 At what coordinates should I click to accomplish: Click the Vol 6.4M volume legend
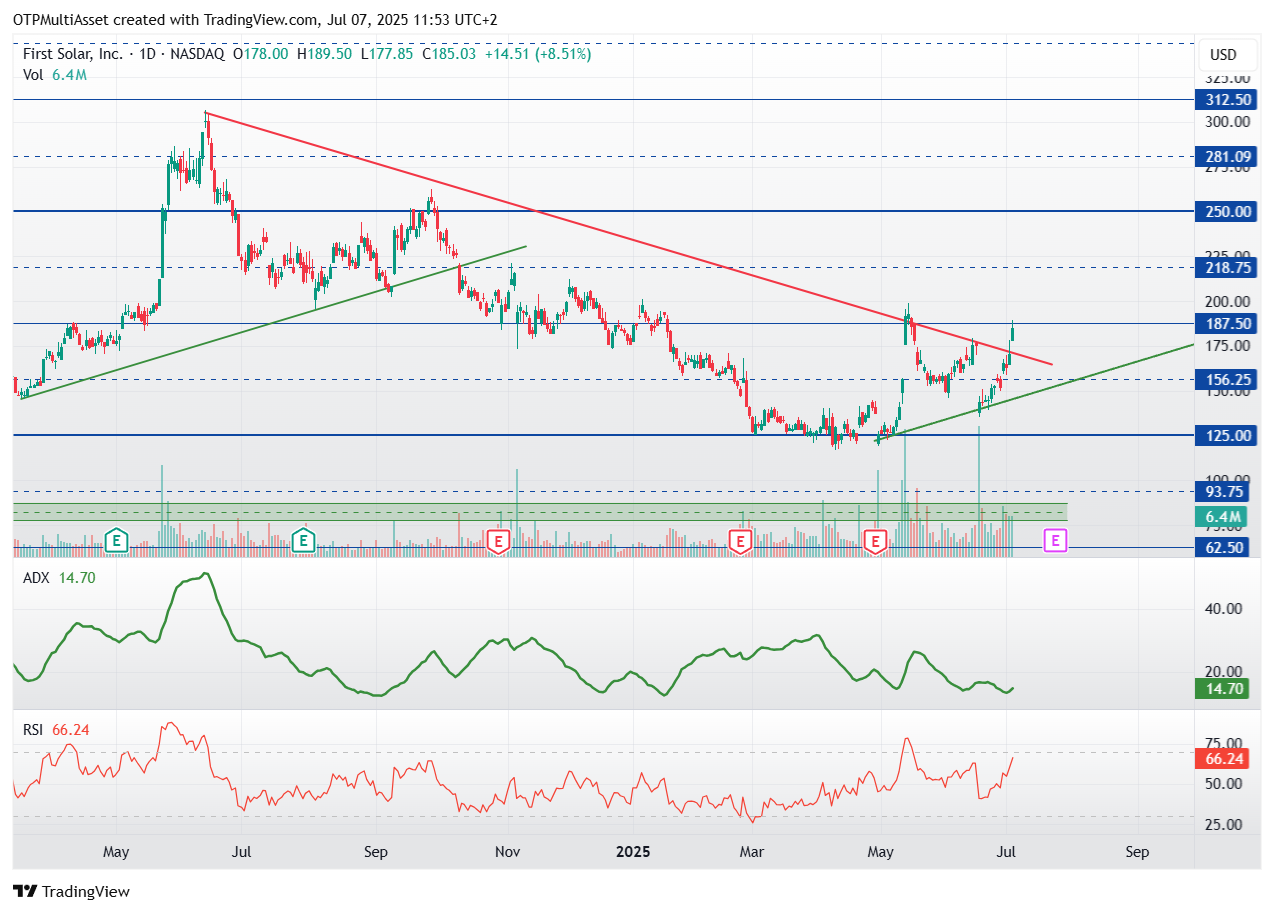55,74
